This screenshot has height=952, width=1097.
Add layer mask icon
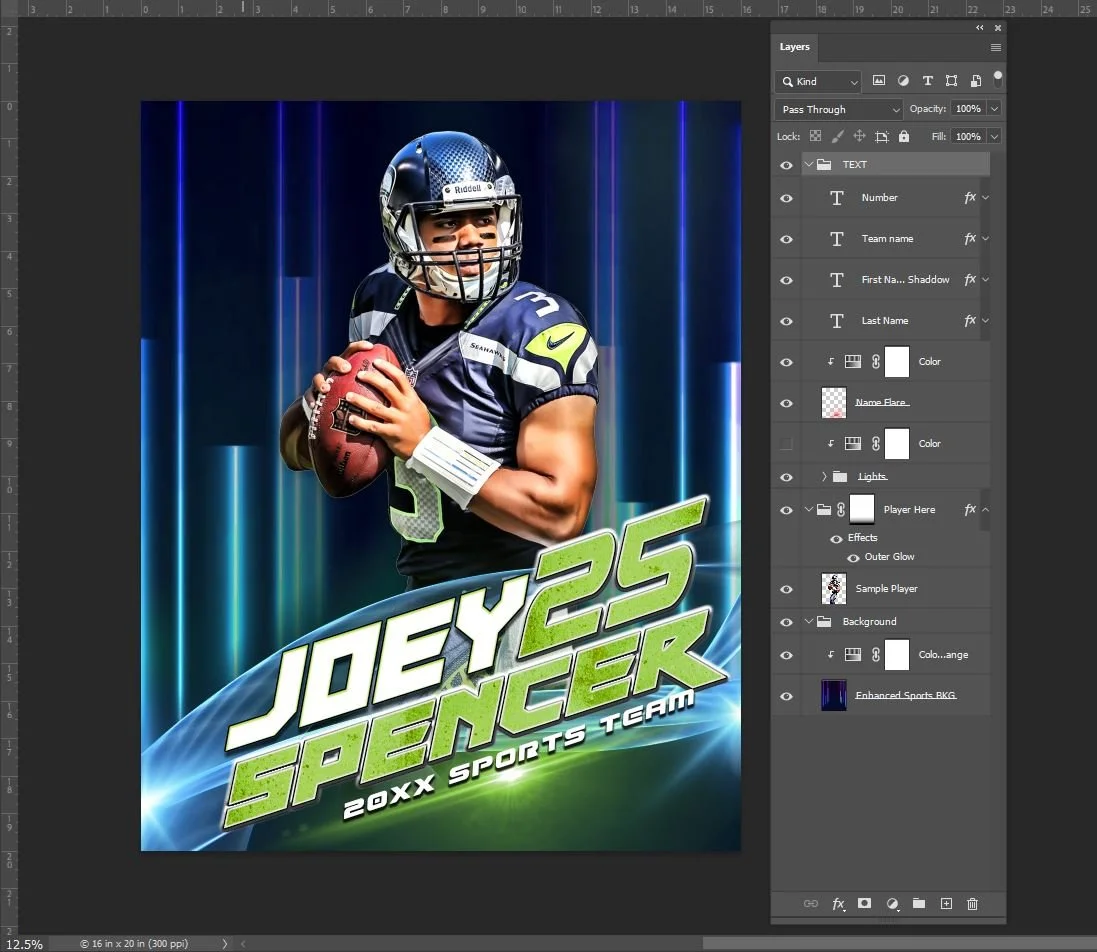click(865, 904)
